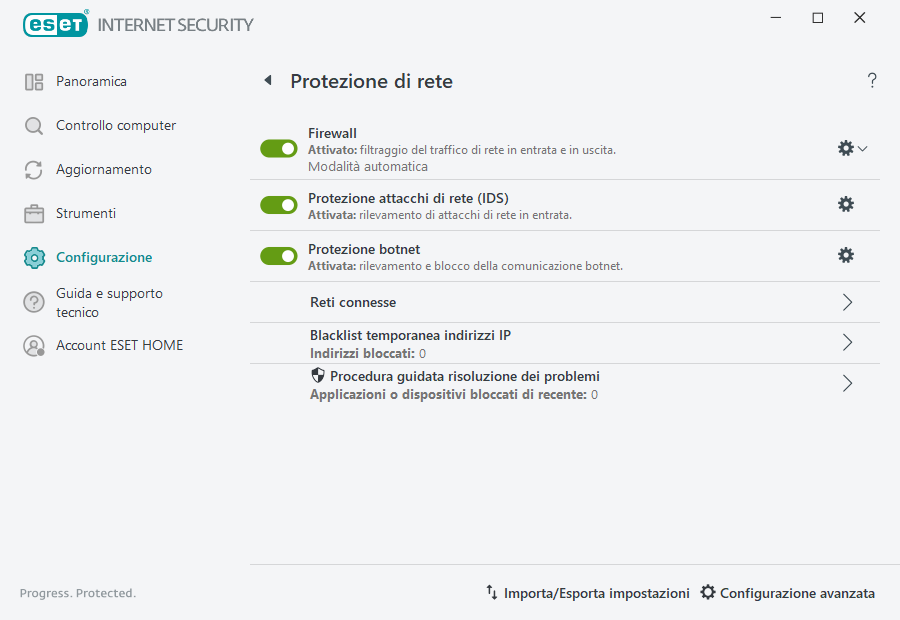The height and width of the screenshot is (620, 900).
Task: Click the help question mark icon
Action: (x=871, y=81)
